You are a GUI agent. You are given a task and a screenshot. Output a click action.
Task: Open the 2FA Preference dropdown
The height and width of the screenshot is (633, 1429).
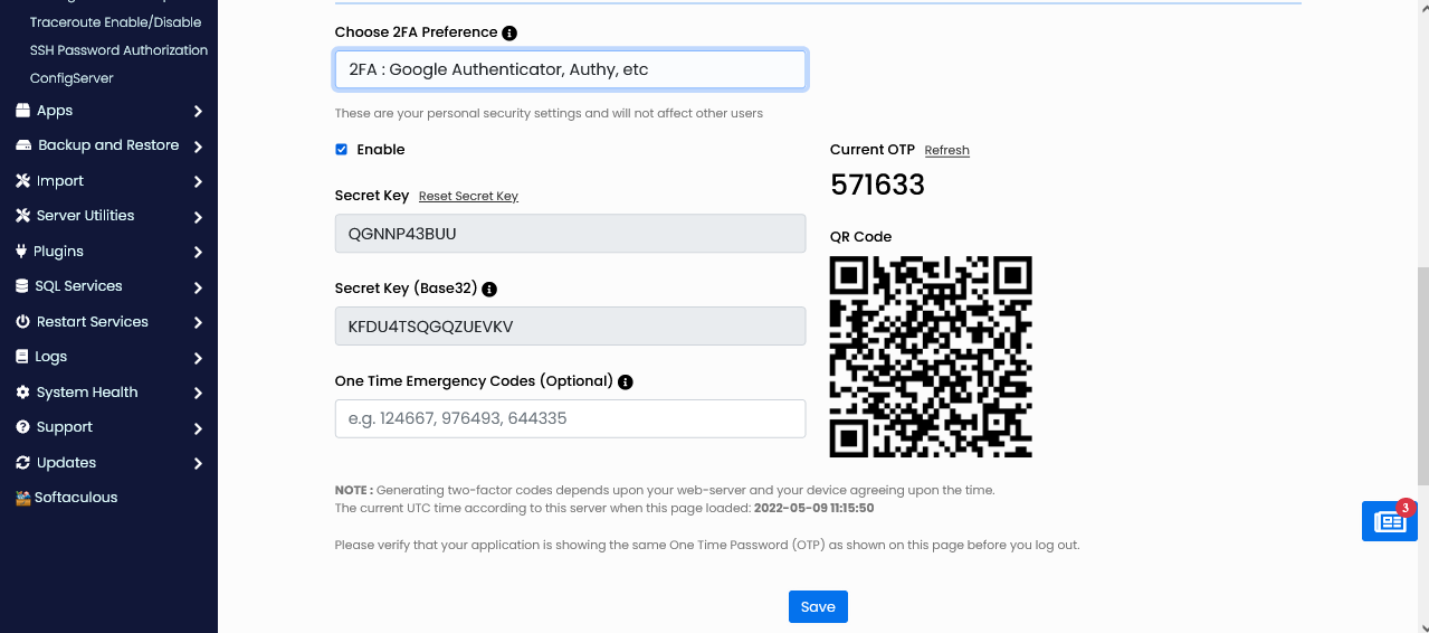pos(570,69)
